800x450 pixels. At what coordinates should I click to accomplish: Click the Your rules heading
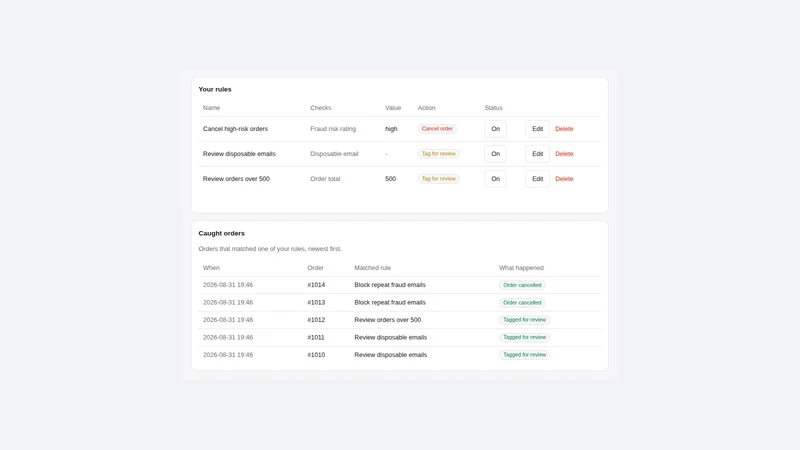215,89
